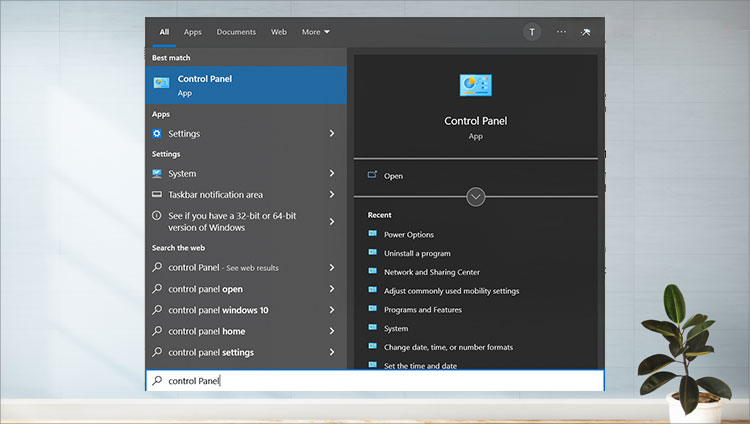Expand 'control Panel - See web results' arrow
Image resolution: width=750 pixels, height=424 pixels.
[331, 268]
